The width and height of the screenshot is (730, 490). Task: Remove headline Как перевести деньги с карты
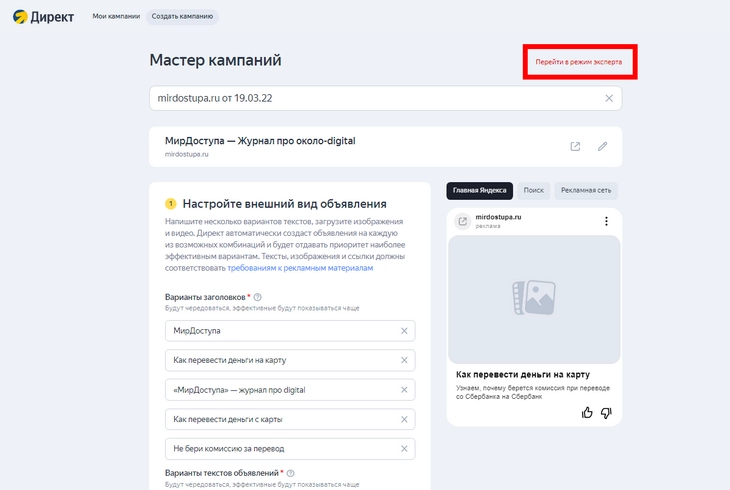[404, 419]
